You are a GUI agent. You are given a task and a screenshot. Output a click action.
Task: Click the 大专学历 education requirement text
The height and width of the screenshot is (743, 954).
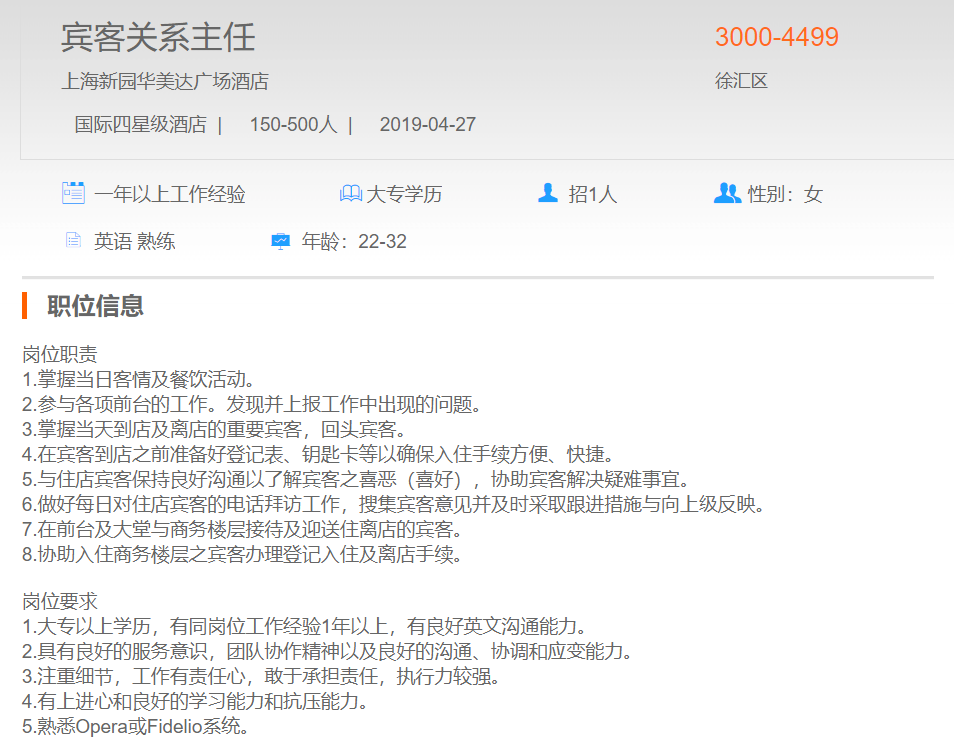click(x=404, y=194)
